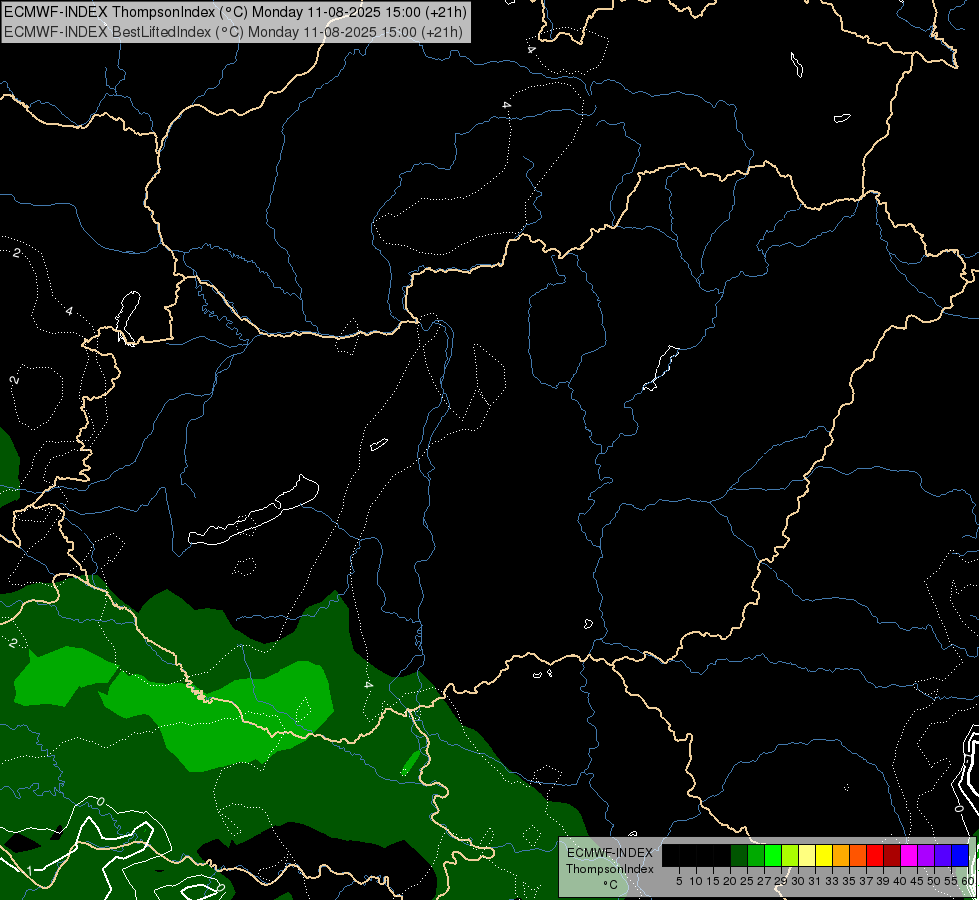This screenshot has width=979, height=900.
Task: Select the medium green 25–27 legend swatch
Action: (x=756, y=855)
